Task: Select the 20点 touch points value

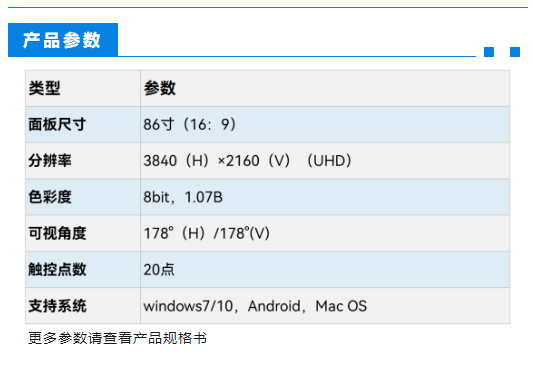Action: click(159, 270)
